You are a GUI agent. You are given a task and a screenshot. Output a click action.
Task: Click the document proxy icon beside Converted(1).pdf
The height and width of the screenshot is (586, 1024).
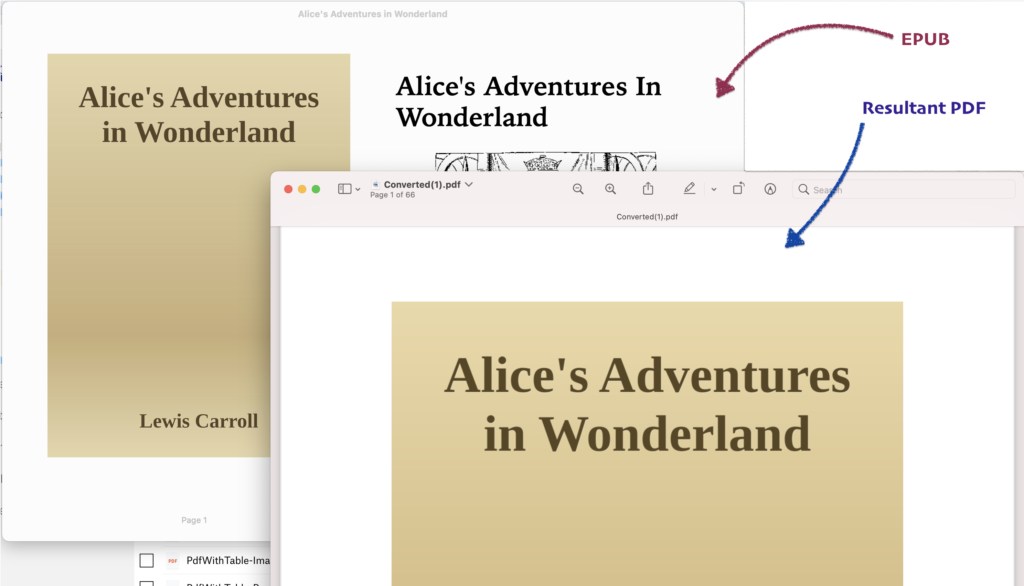tap(375, 185)
